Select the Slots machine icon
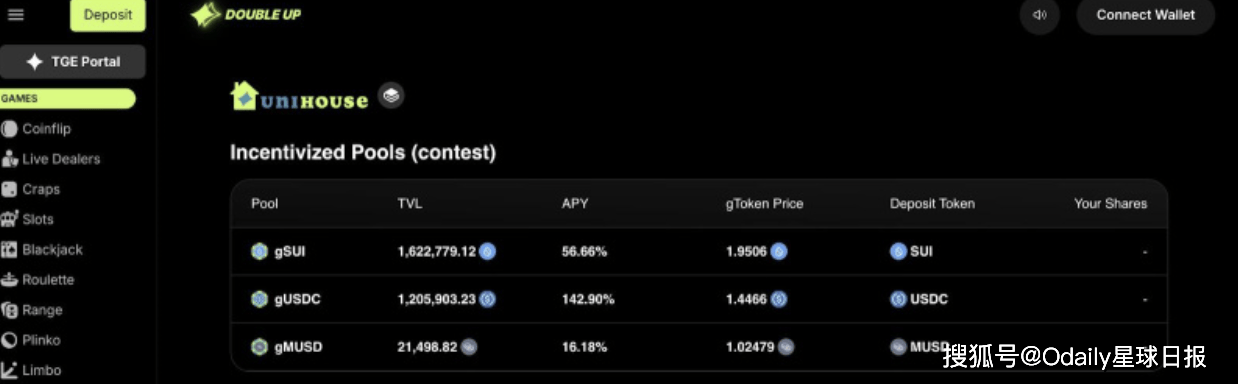The height and width of the screenshot is (384, 1238). (x=10, y=219)
